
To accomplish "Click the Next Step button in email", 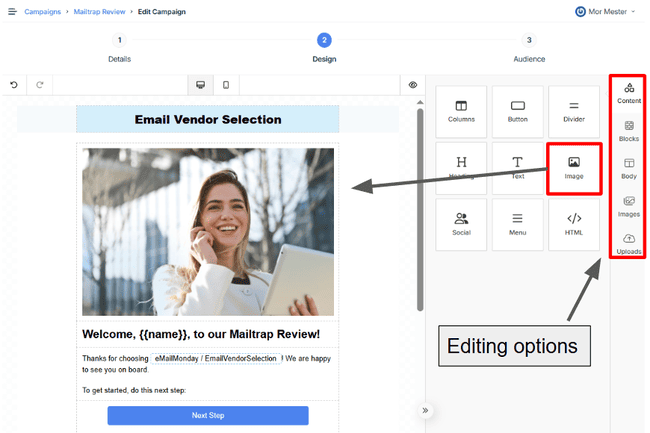I will (x=208, y=415).
